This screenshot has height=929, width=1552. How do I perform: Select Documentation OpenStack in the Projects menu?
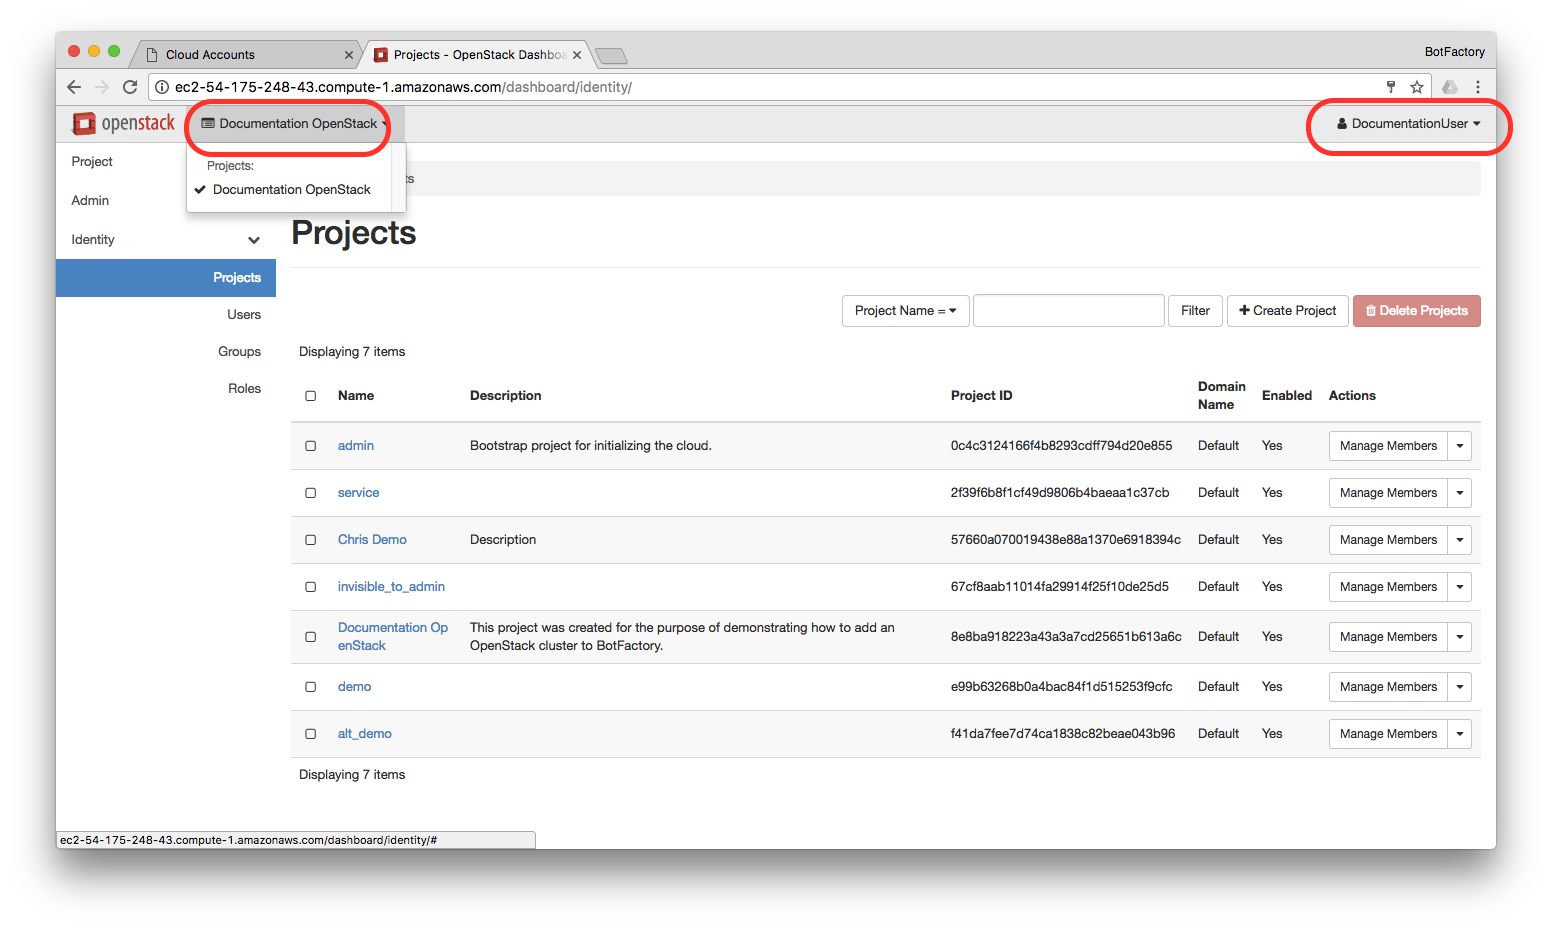tap(291, 190)
